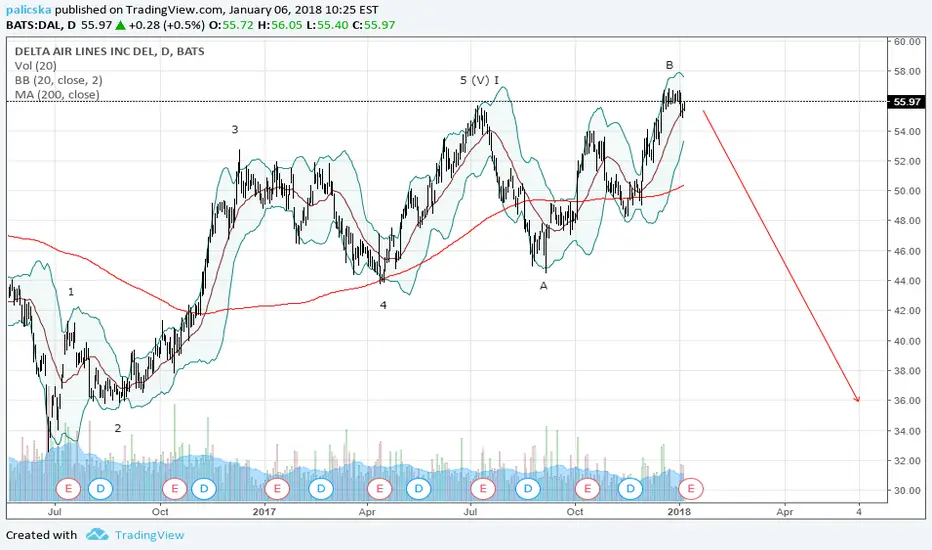The width and height of the screenshot is (932, 550).
Task: Click the outlined E marker above the 2018 label
Action: [x=691, y=489]
